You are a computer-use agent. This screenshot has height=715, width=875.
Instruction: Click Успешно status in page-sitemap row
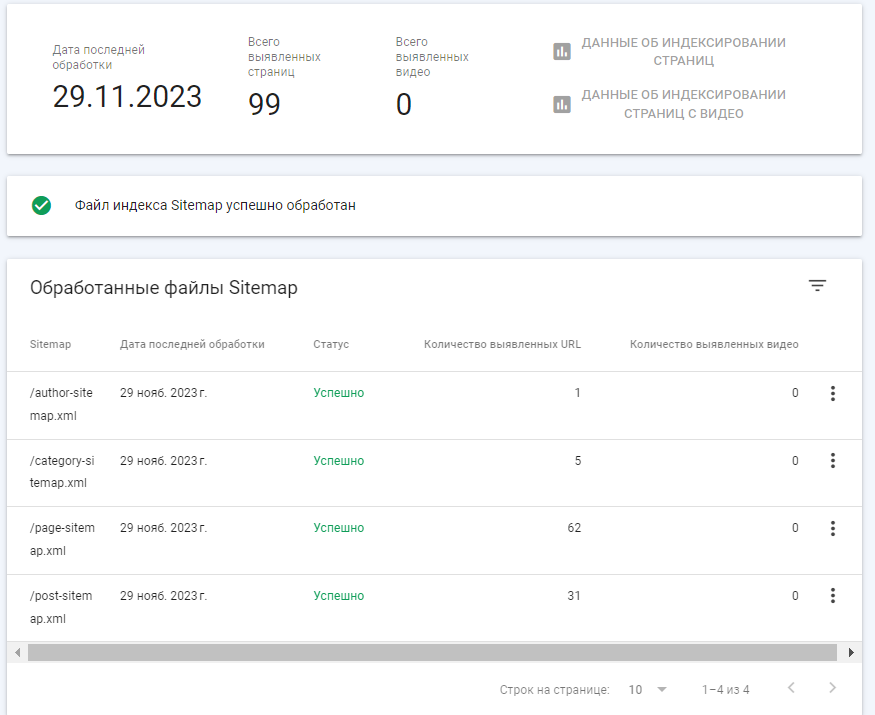pyautogui.click(x=339, y=528)
